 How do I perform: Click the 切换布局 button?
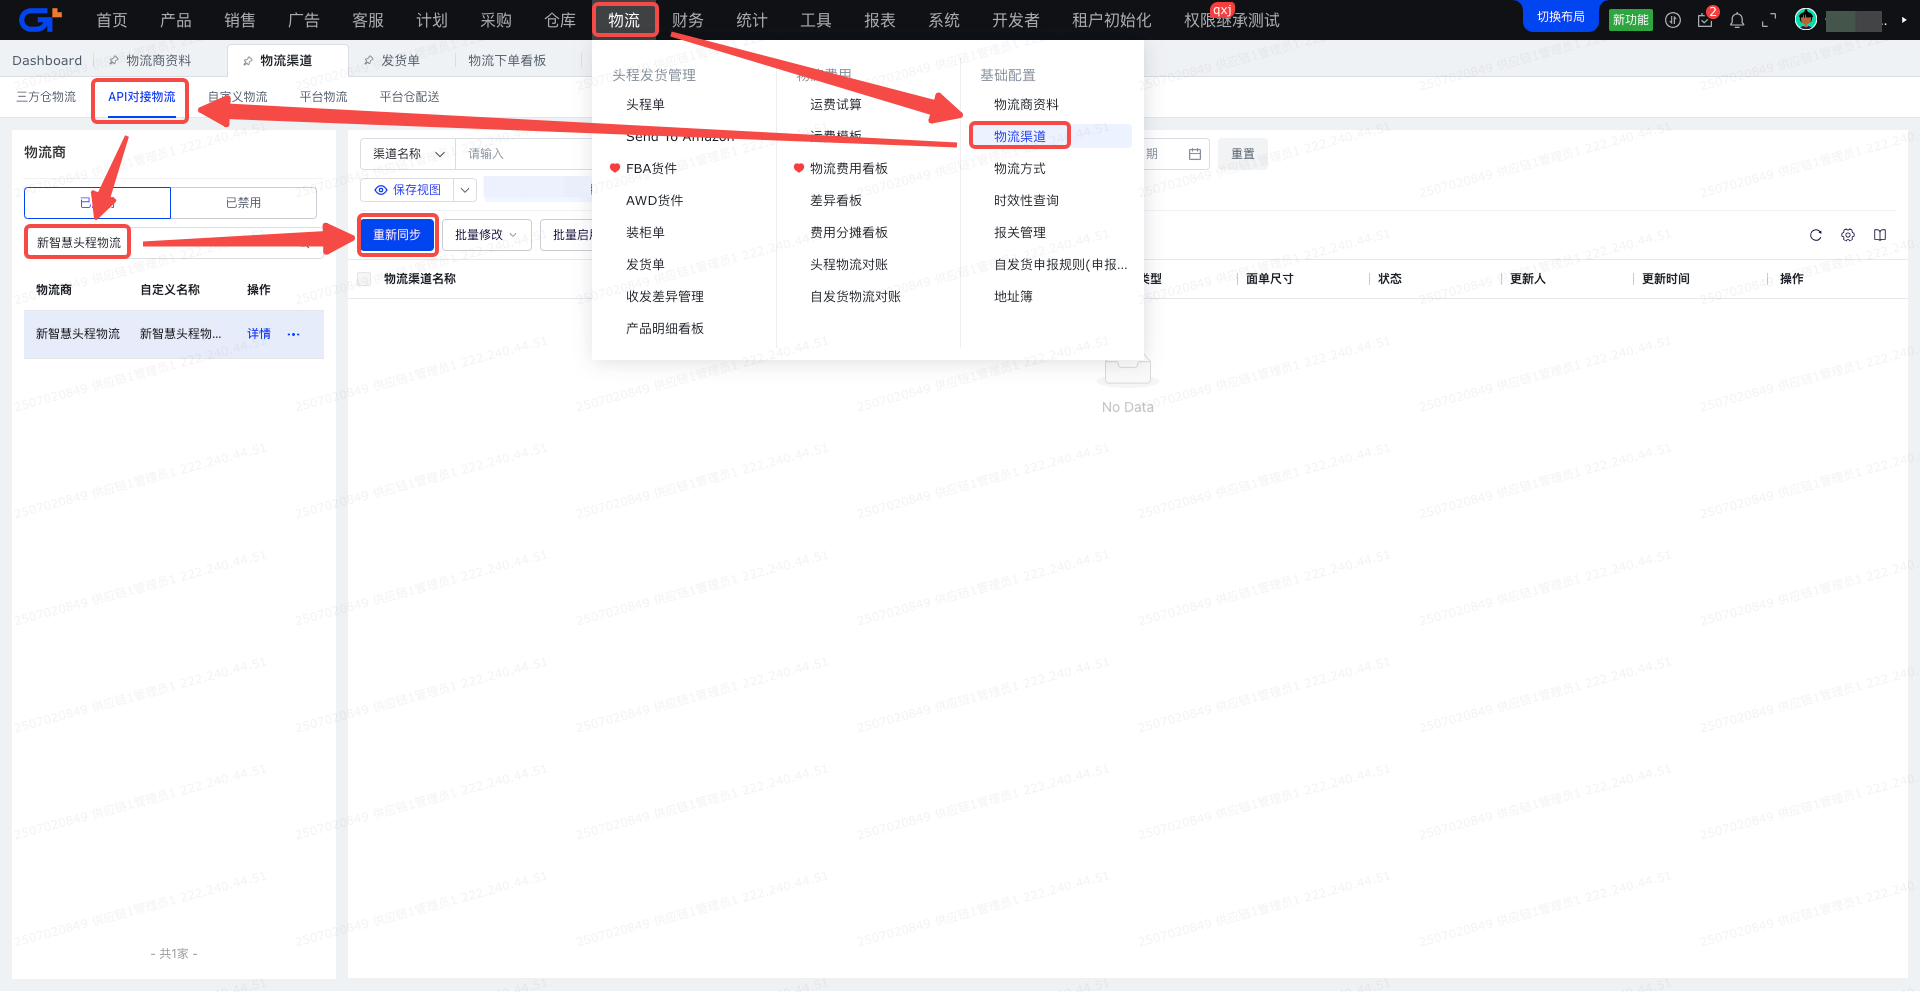tap(1561, 17)
